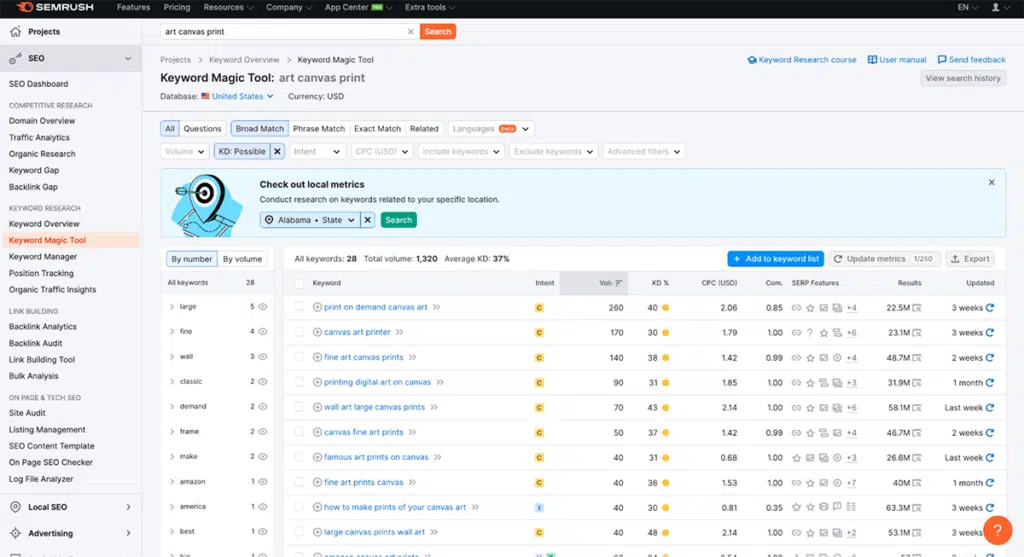
Task: Open the Alabama State location dropdown
Action: click(x=310, y=220)
